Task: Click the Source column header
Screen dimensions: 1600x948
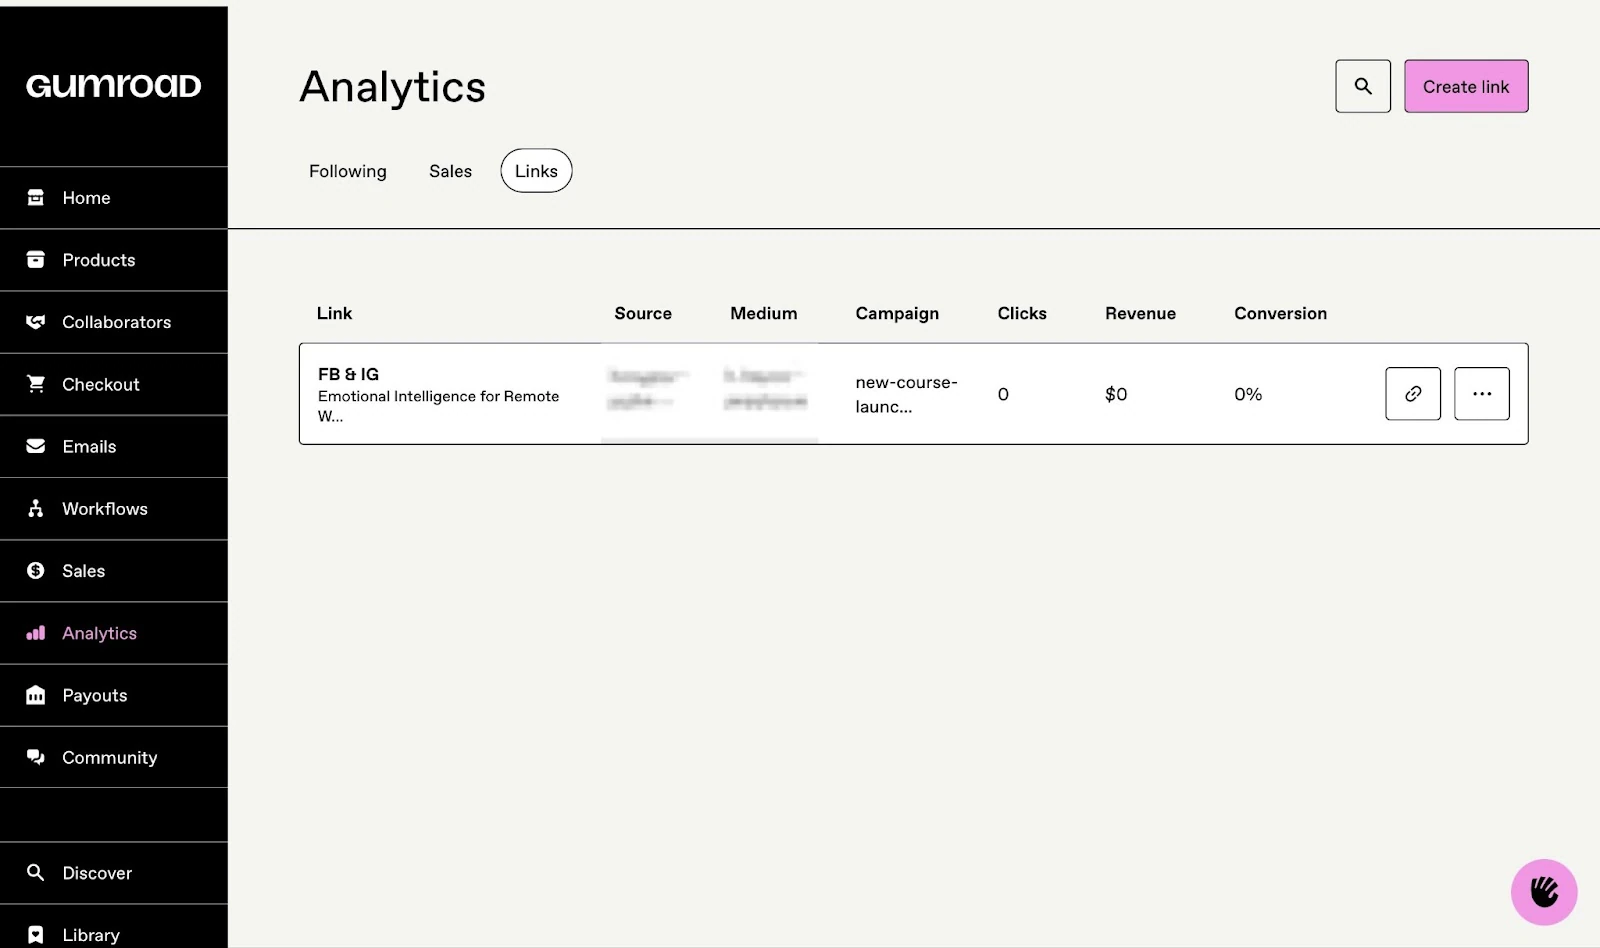Action: pos(643,313)
